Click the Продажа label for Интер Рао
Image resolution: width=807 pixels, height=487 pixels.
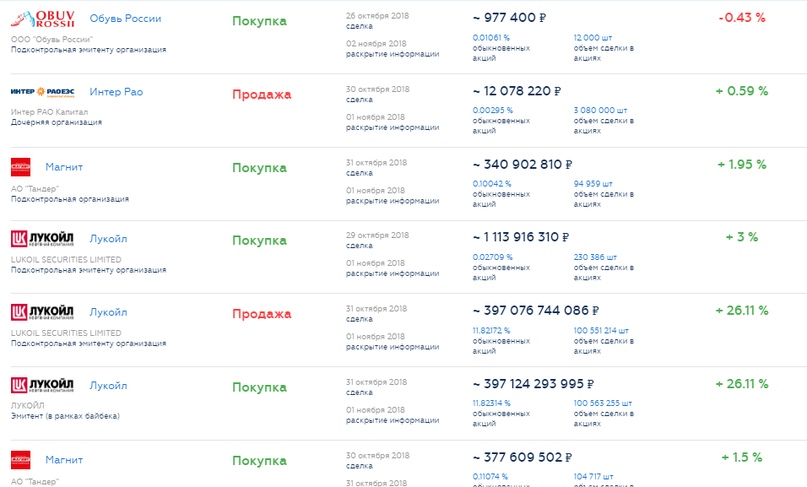261,95
